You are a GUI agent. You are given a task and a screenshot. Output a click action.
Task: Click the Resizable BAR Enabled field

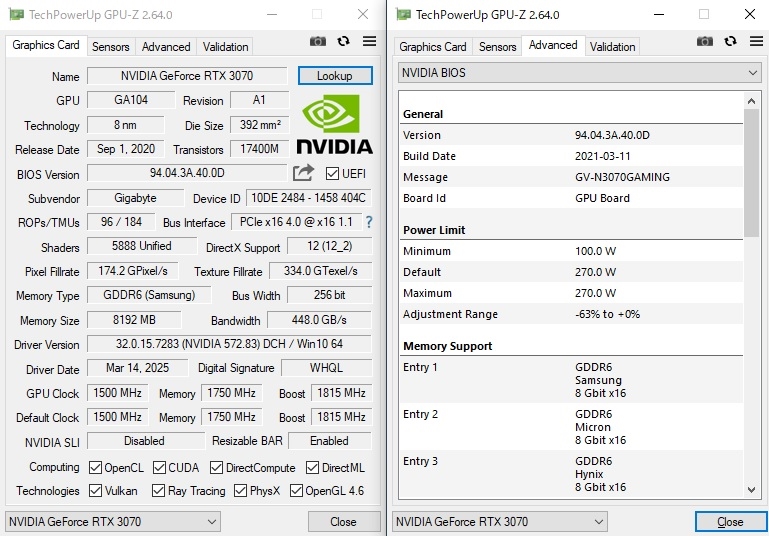[x=330, y=441]
